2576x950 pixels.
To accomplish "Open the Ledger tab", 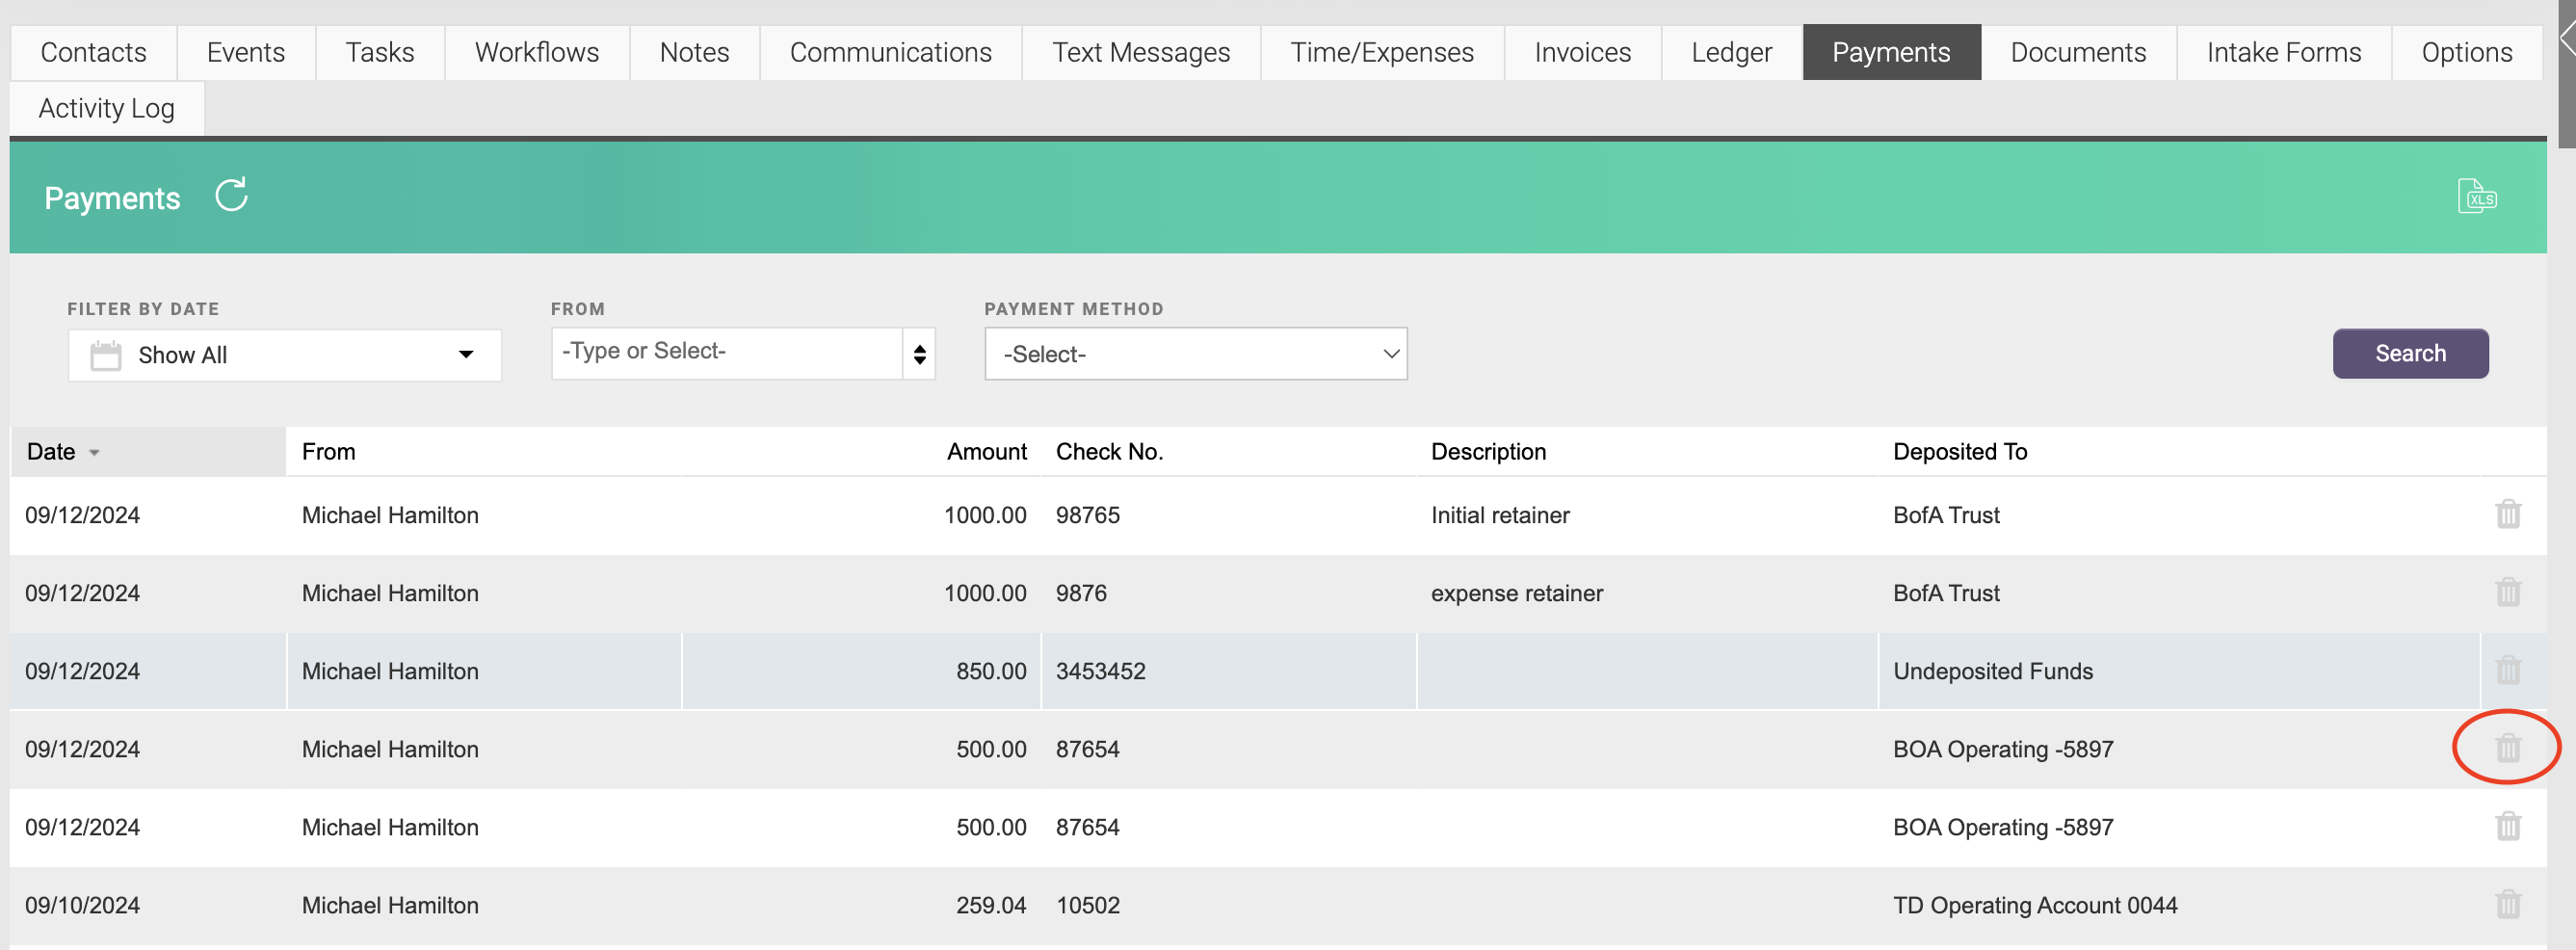I will [1731, 52].
